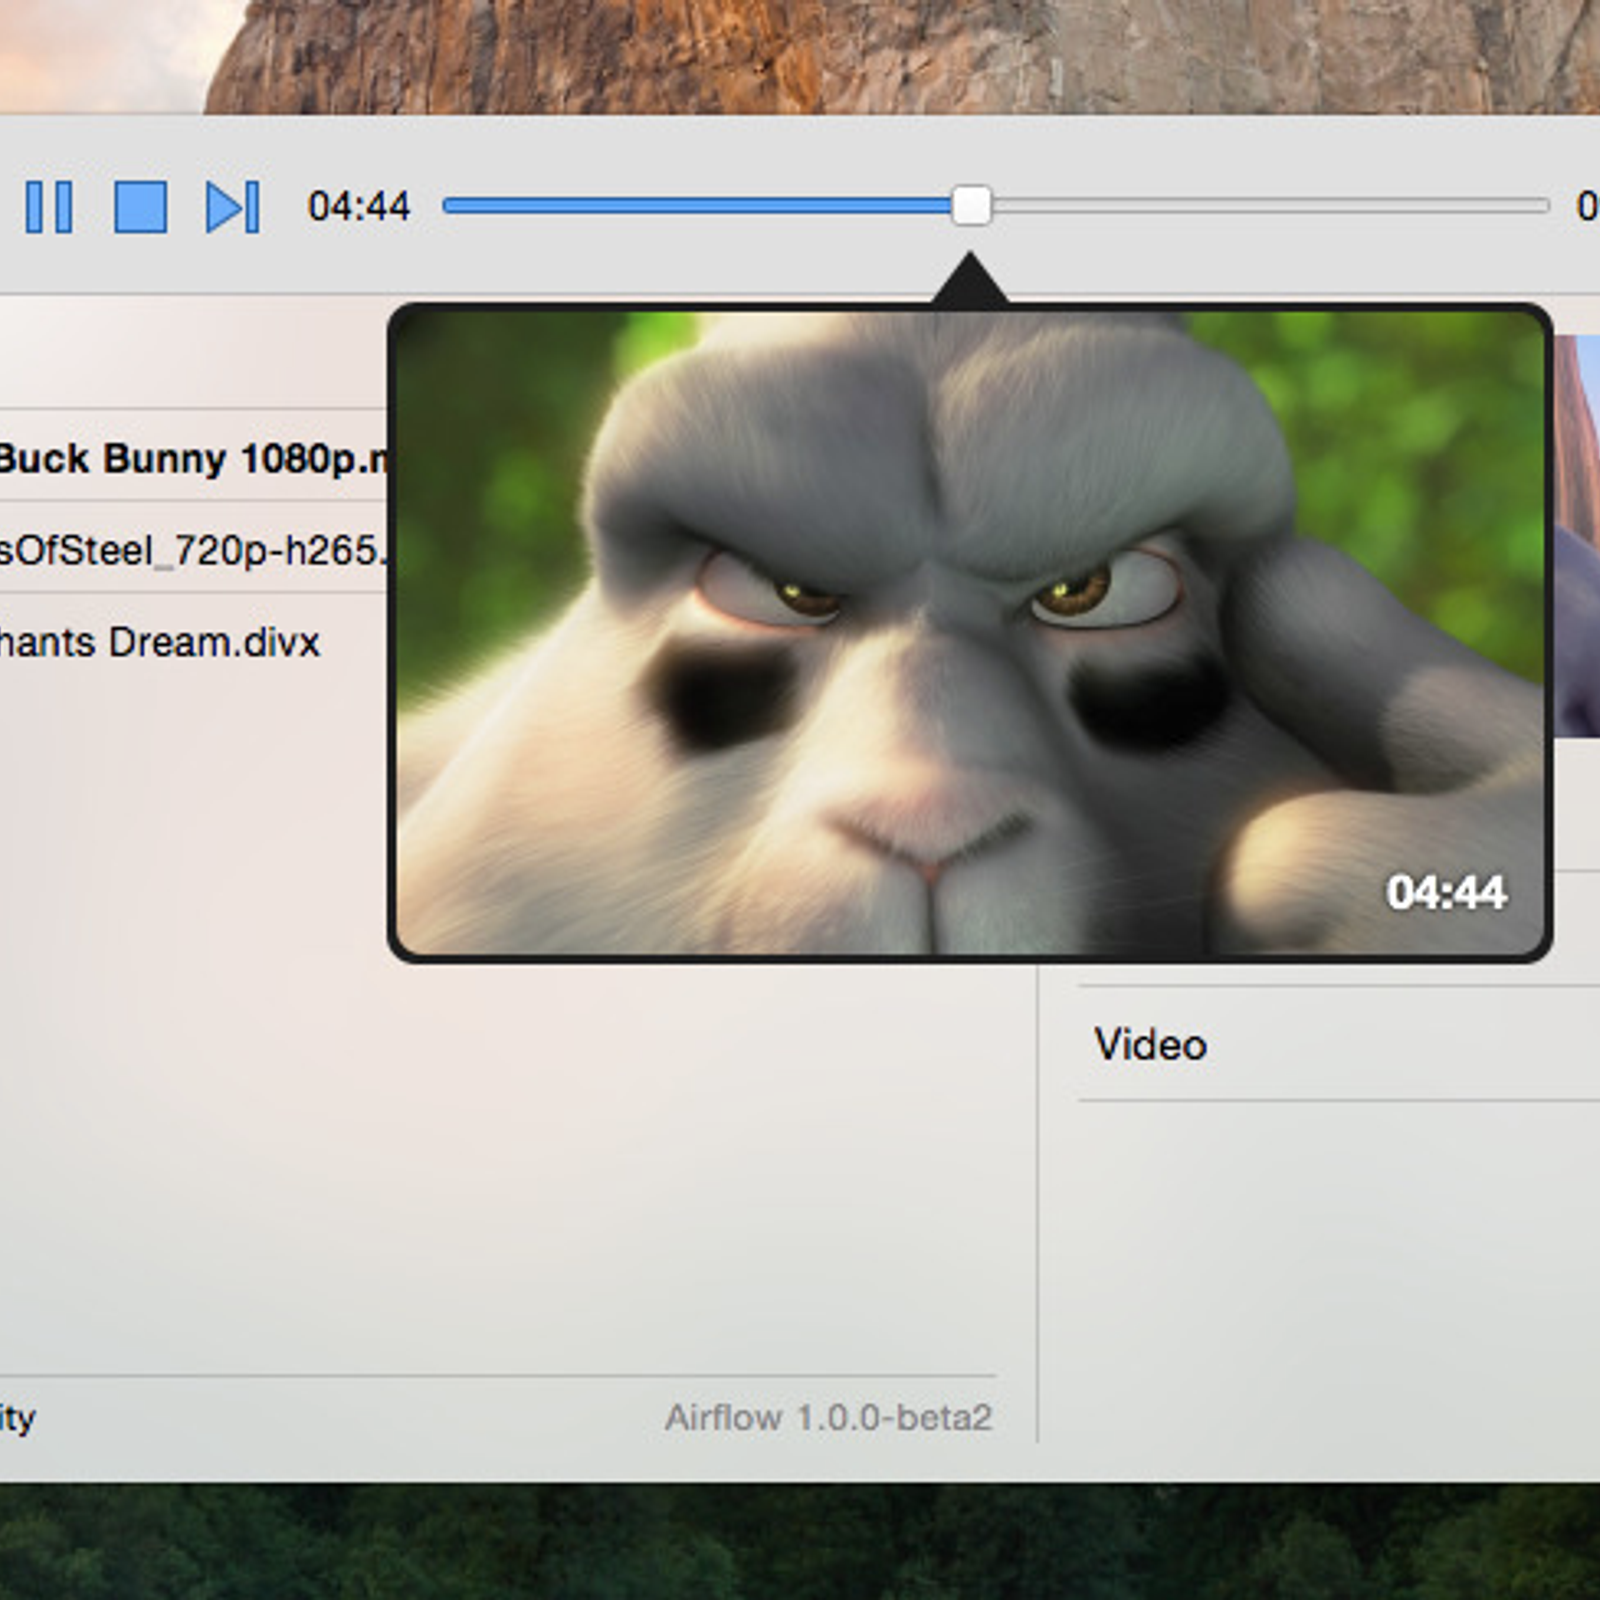This screenshot has height=1600, width=1600.
Task: Click the seek slider handle
Action: pos(970,206)
